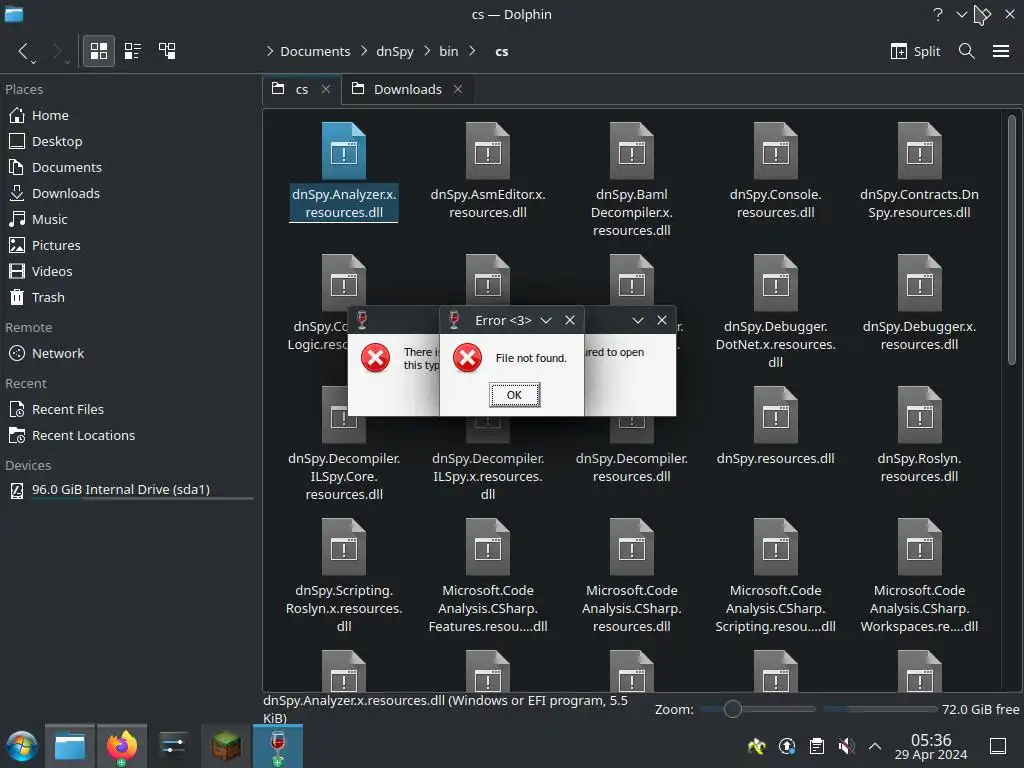Select Microsoft.CodeAnalysis.CSharp.Scripting resources file
The height and width of the screenshot is (768, 1024).
click(x=775, y=576)
